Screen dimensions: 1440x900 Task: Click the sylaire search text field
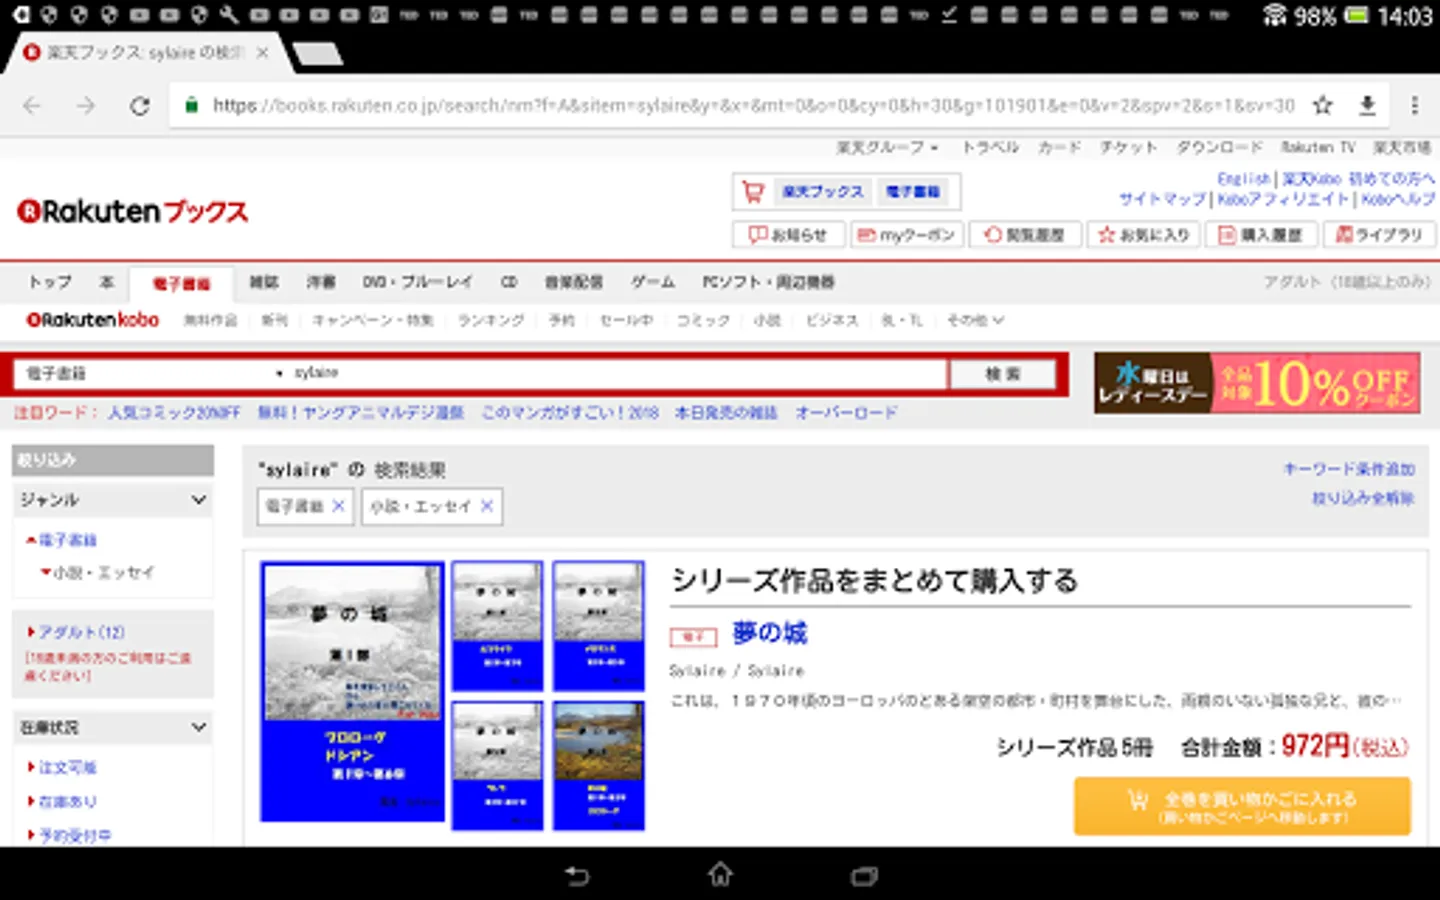click(x=618, y=373)
